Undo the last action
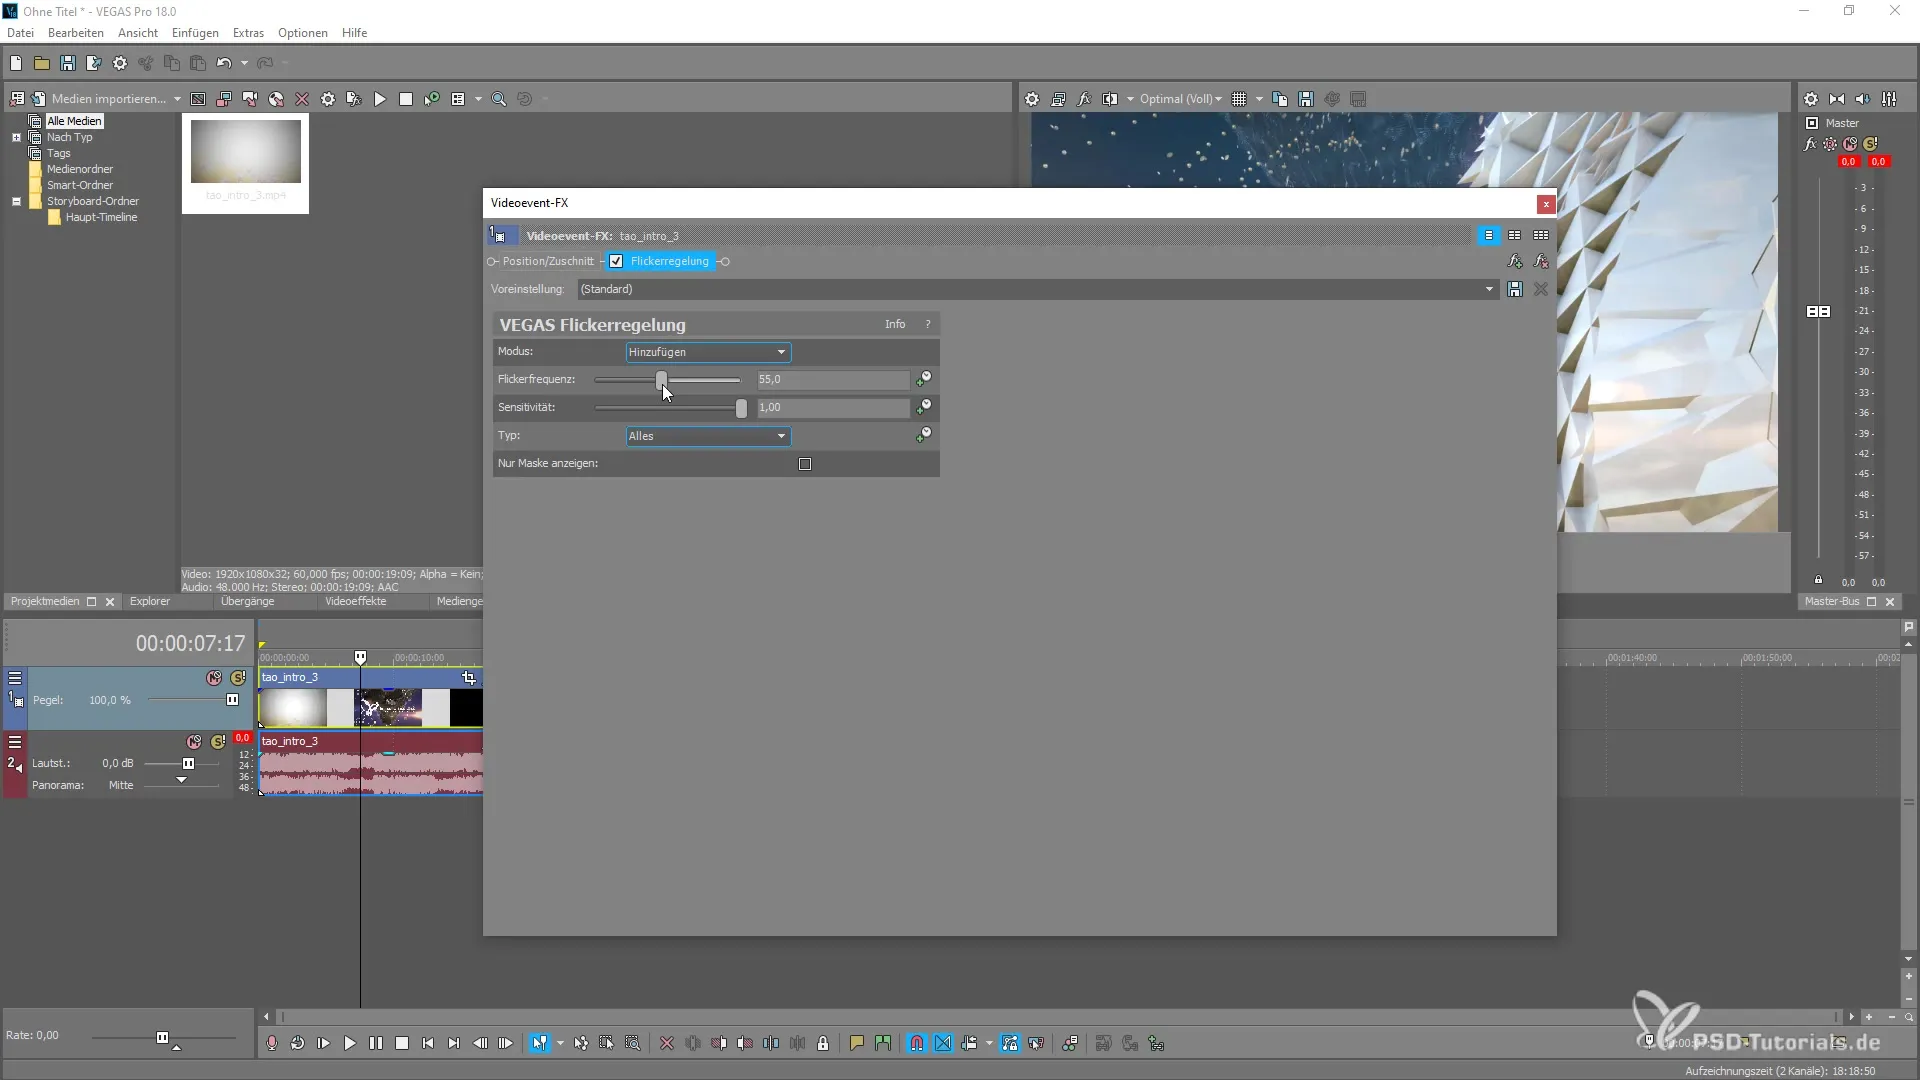 [x=223, y=63]
